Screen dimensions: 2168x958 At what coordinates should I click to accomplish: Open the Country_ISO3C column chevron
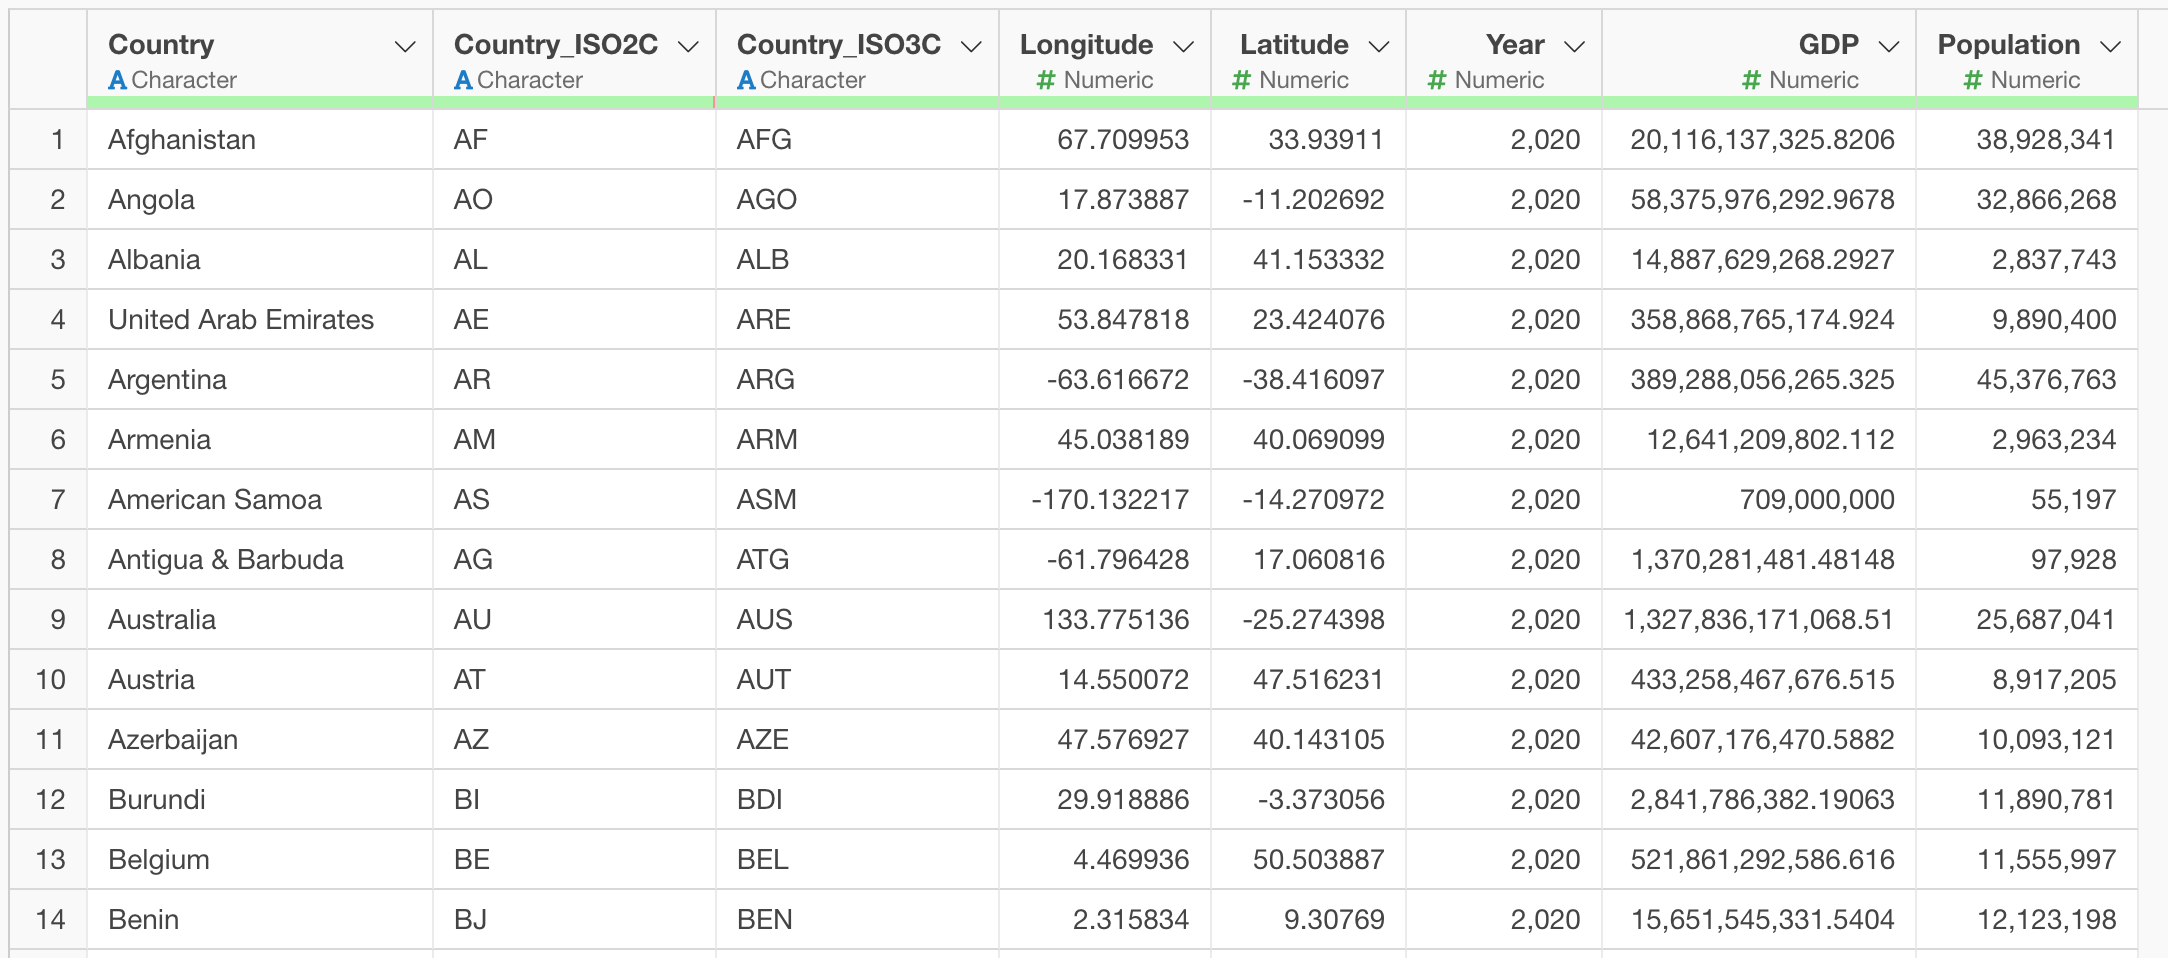pyautogui.click(x=971, y=47)
